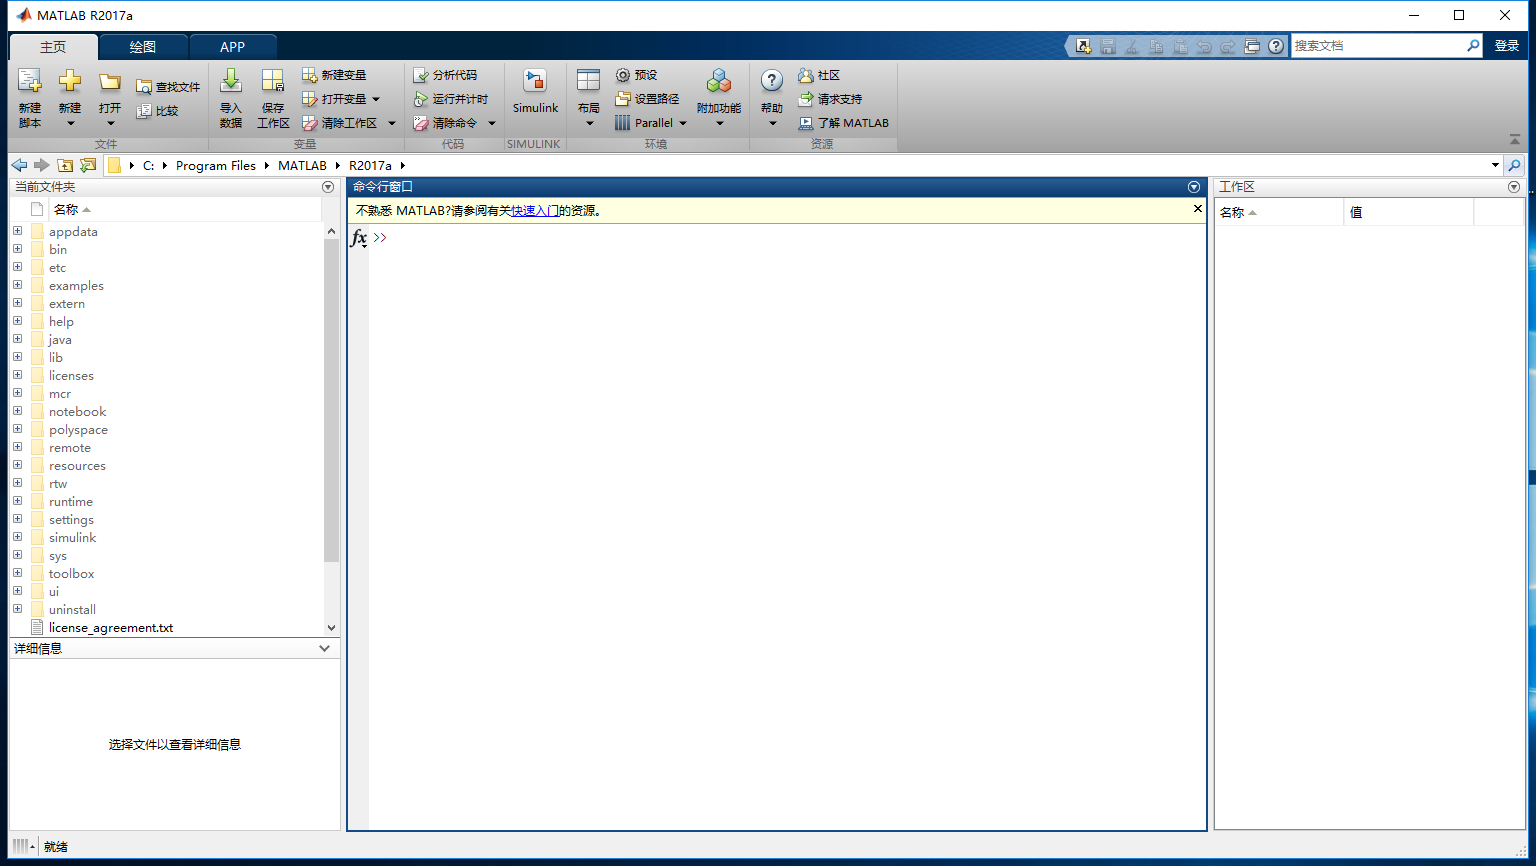Open the 帮助 help dropdown
This screenshot has width=1536, height=866.
coord(771,98)
